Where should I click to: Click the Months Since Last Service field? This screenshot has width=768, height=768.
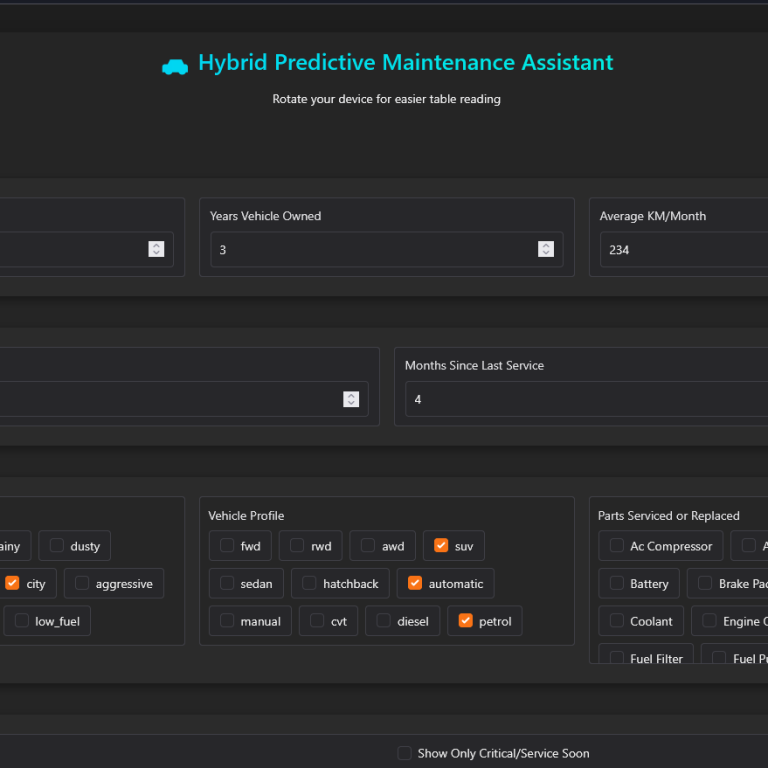coord(585,399)
